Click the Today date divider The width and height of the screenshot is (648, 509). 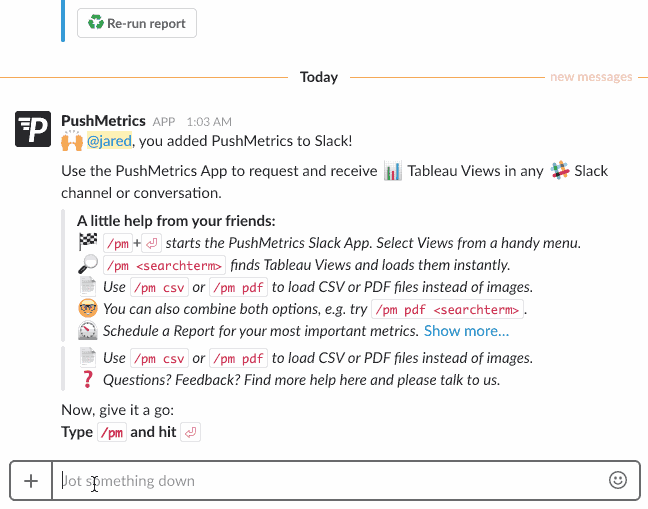[319, 77]
